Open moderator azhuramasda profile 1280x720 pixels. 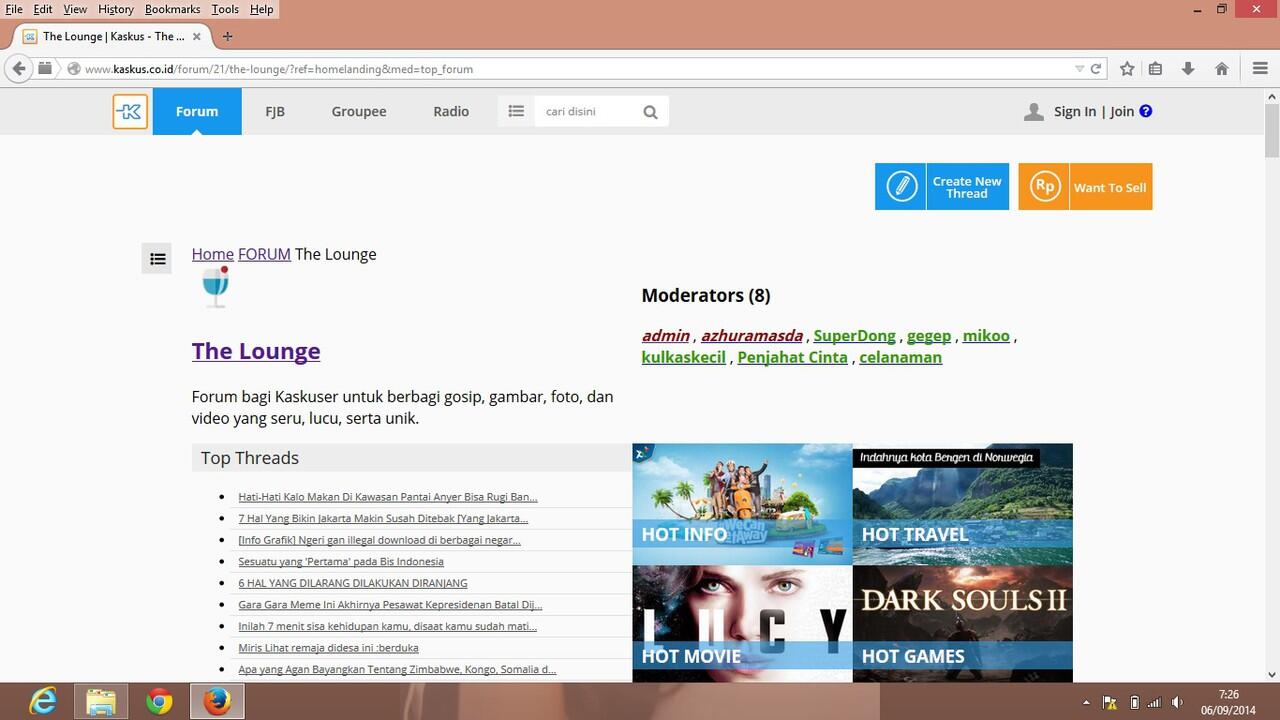pyautogui.click(x=752, y=336)
